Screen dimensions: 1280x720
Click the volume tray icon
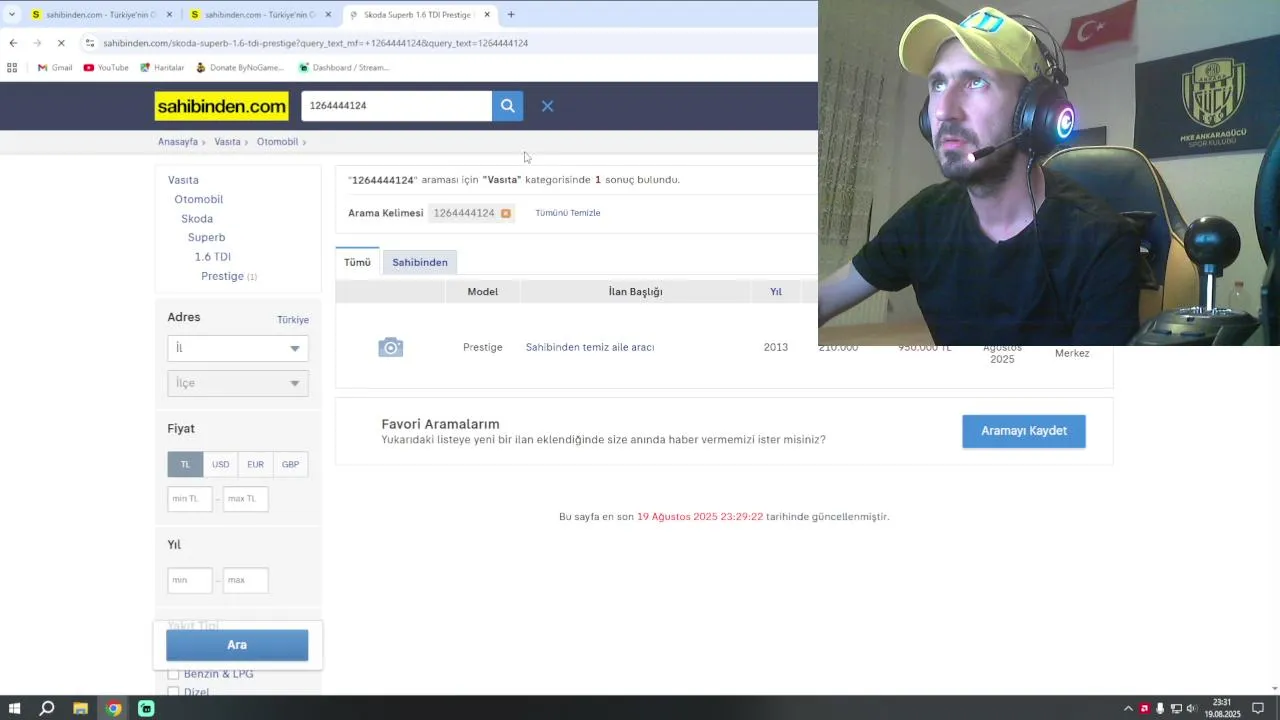tap(1191, 708)
